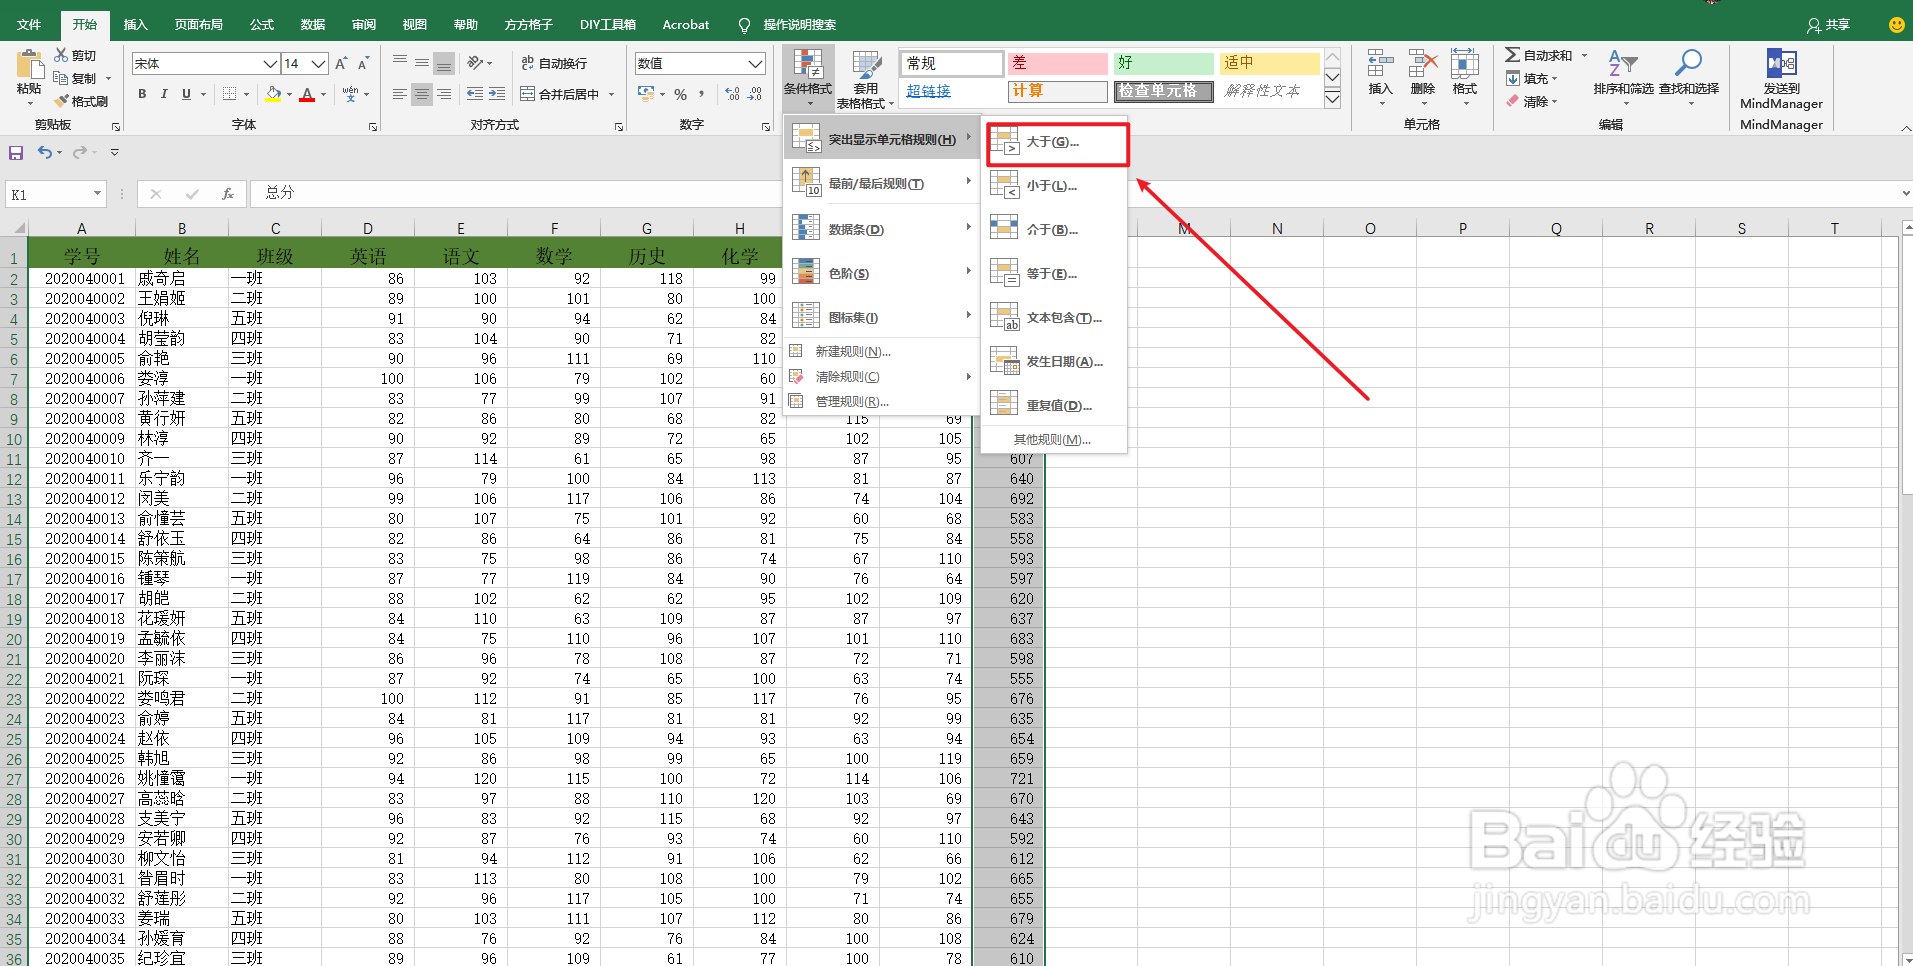Decrease font size icon
This screenshot has height=966, width=1913.
click(363, 63)
